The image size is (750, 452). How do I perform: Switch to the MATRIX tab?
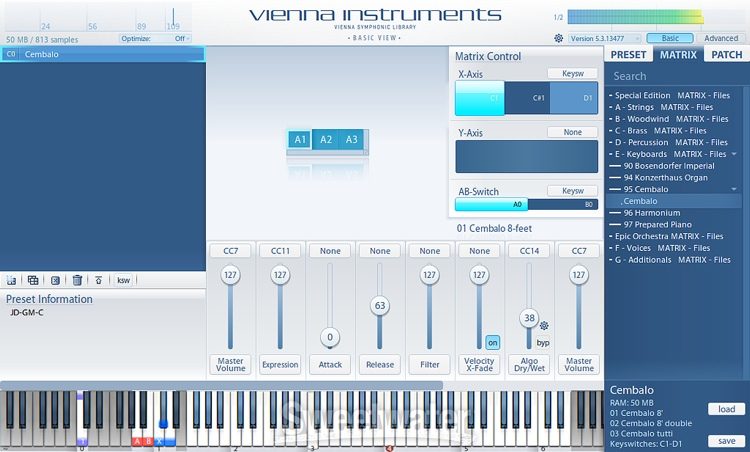pos(678,55)
